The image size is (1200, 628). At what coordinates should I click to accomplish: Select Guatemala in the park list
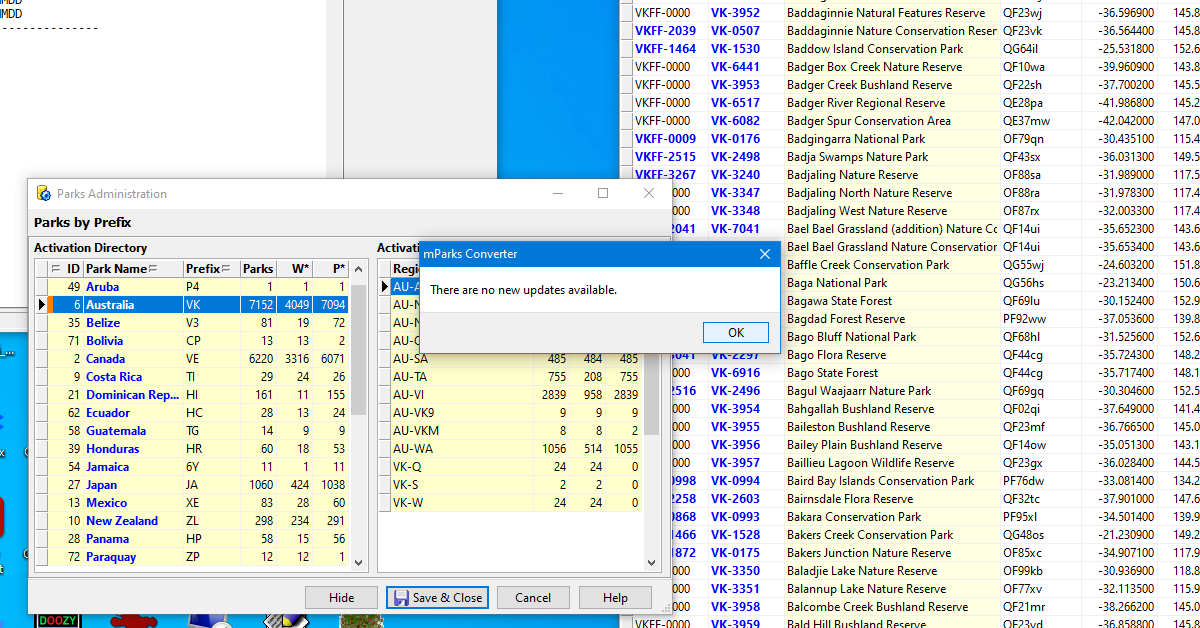[193, 431]
